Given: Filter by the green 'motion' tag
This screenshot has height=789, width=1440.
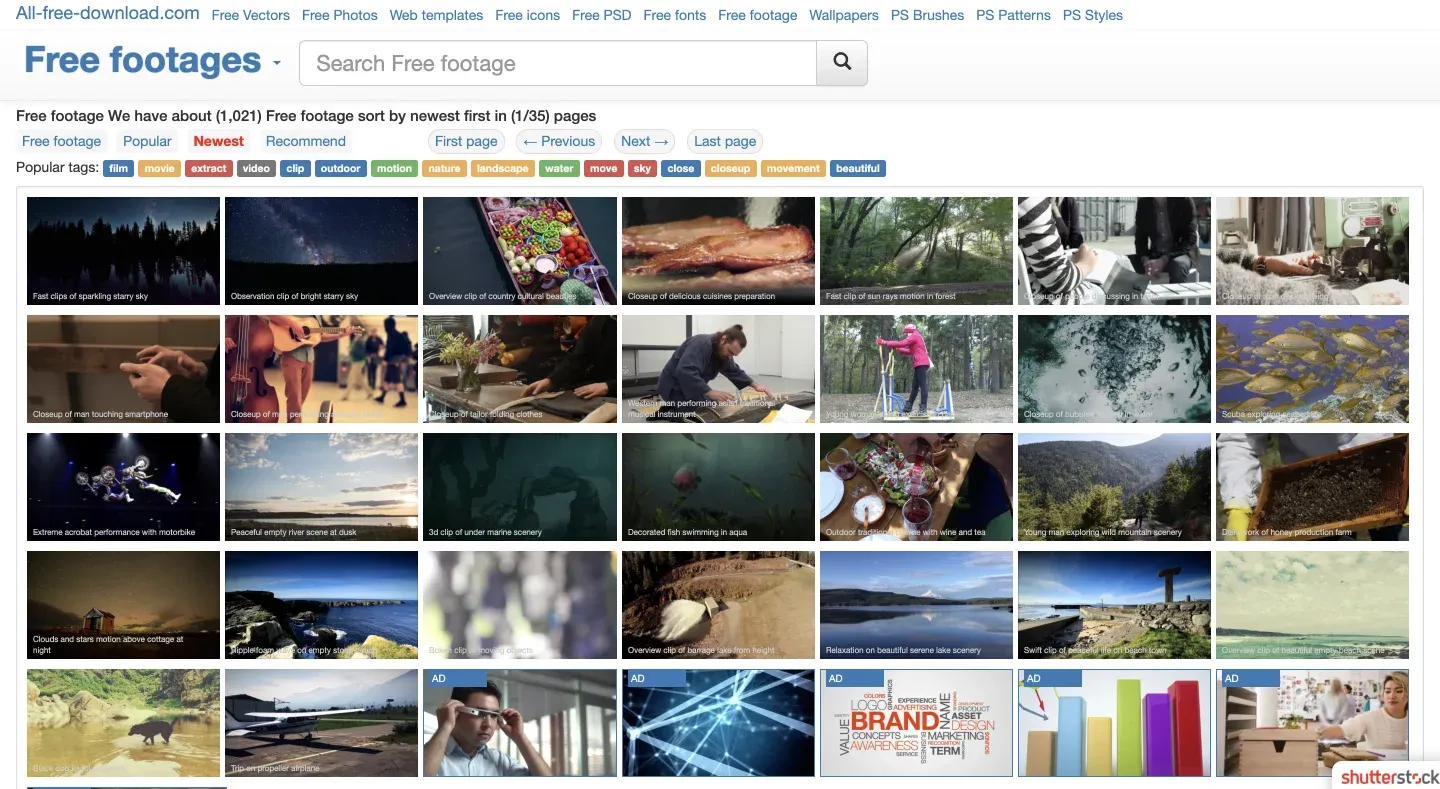Looking at the screenshot, I should click(x=394, y=168).
